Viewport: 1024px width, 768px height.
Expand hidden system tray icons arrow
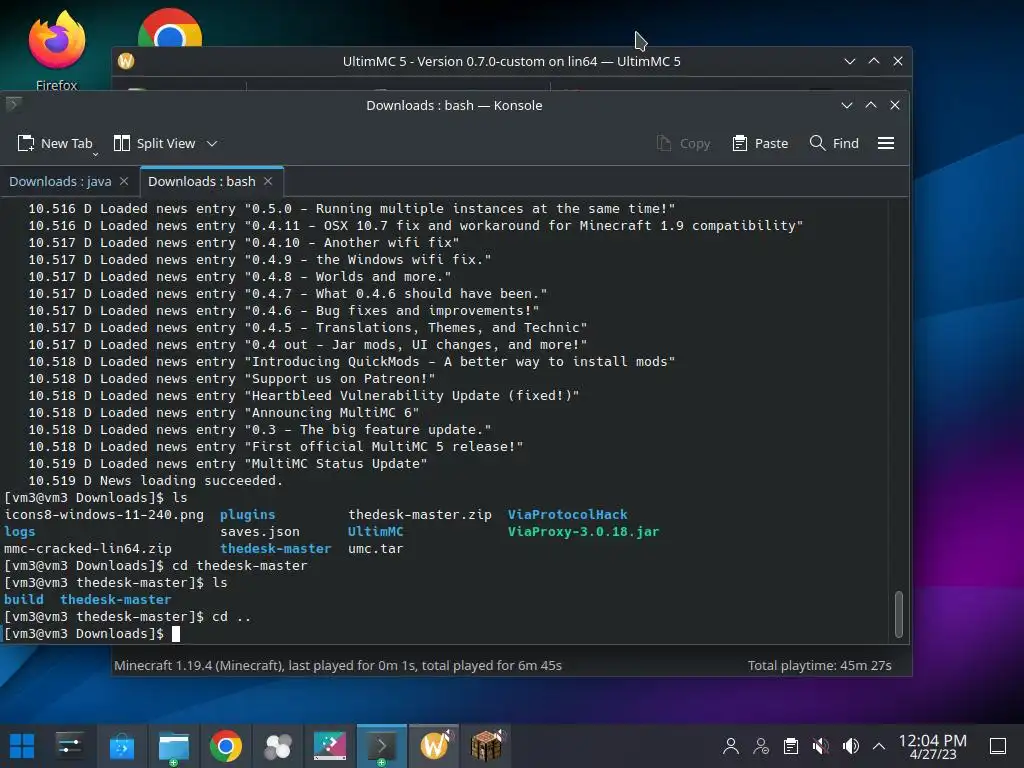coord(879,746)
